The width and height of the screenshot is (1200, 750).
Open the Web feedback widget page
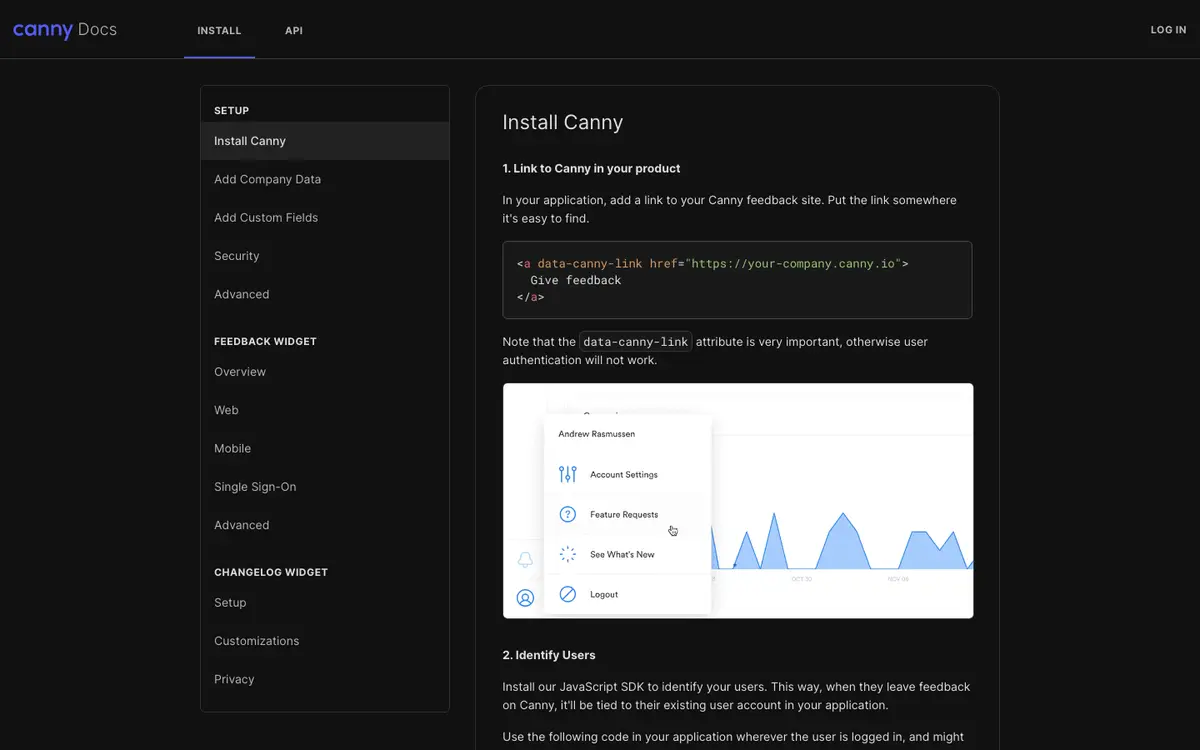(325, 410)
